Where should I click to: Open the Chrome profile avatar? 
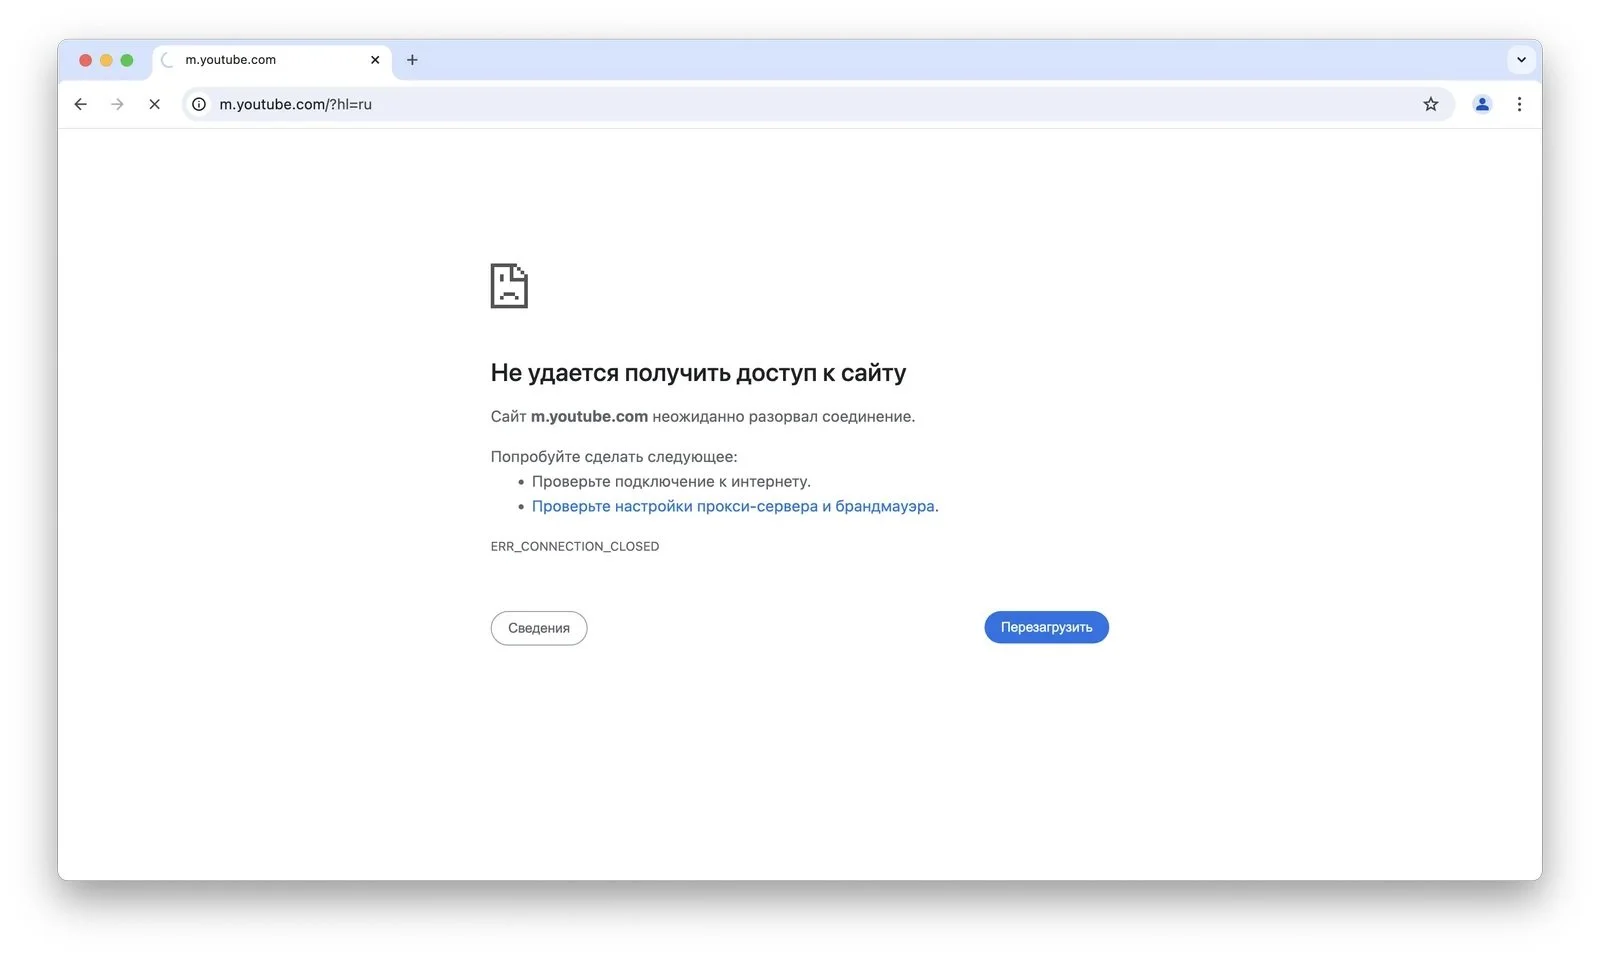pos(1482,104)
